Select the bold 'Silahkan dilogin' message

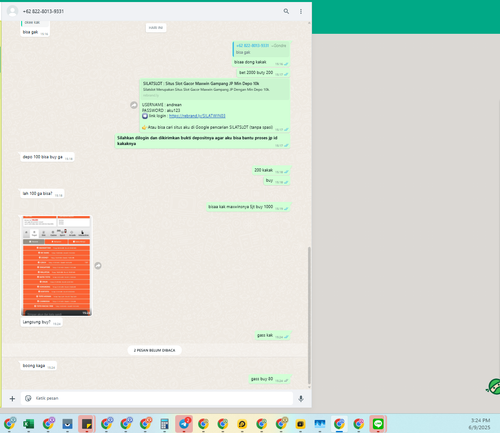click(x=202, y=141)
